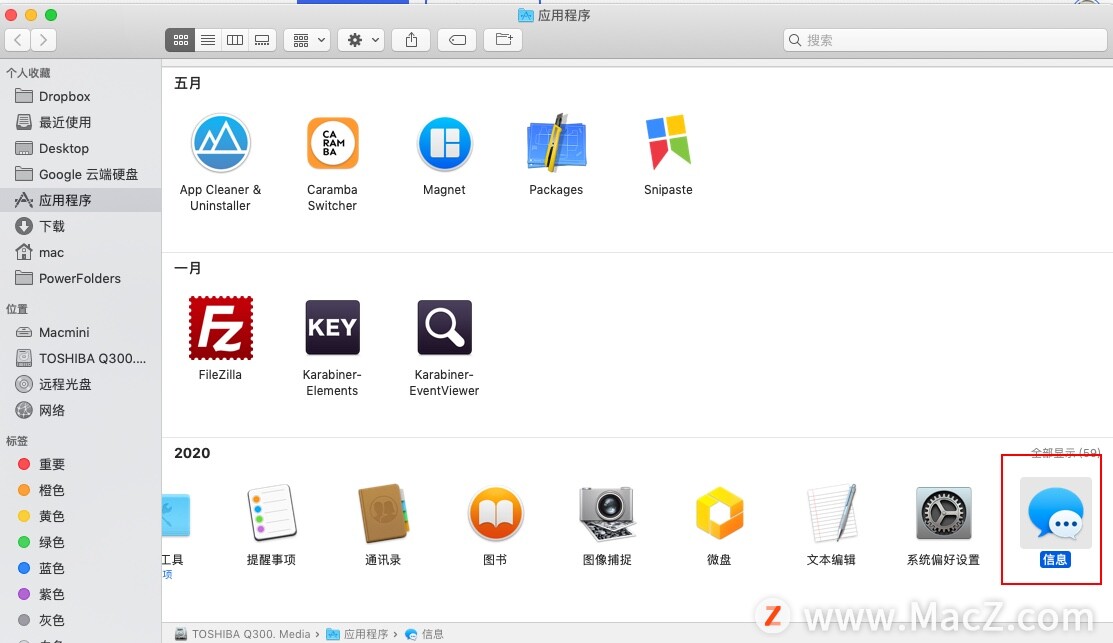Open Google 云端硬盘 in sidebar
Viewport: 1113px width, 643px height.
[x=81, y=175]
